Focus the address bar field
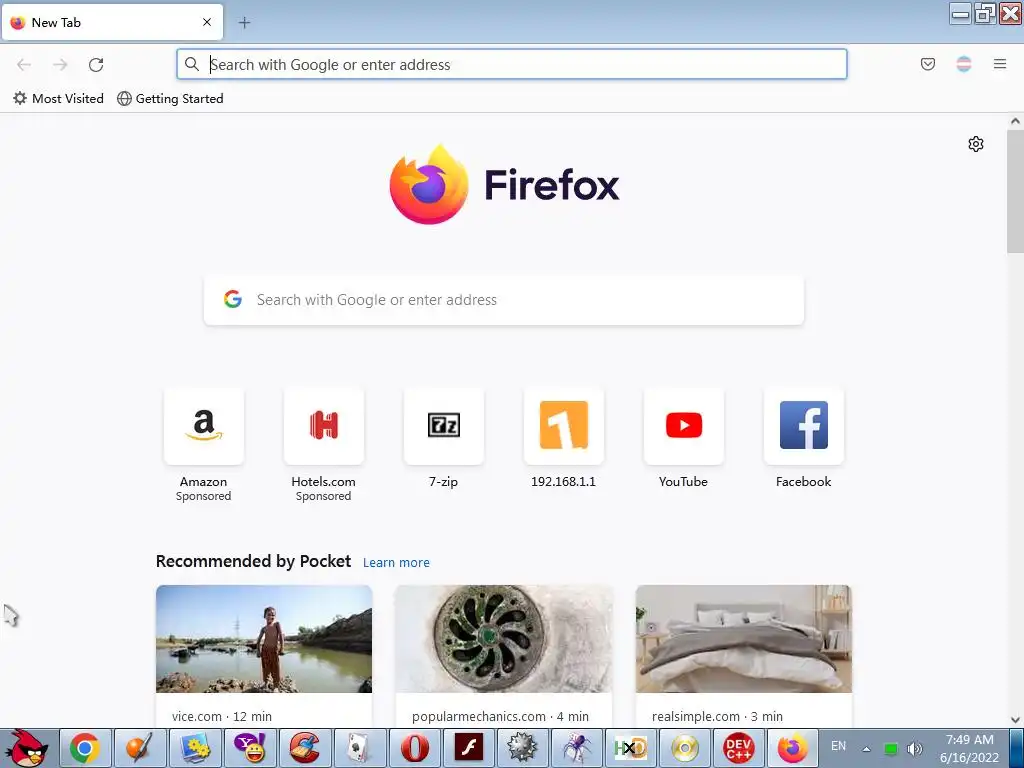Viewport: 1024px width, 768px height. (511, 64)
